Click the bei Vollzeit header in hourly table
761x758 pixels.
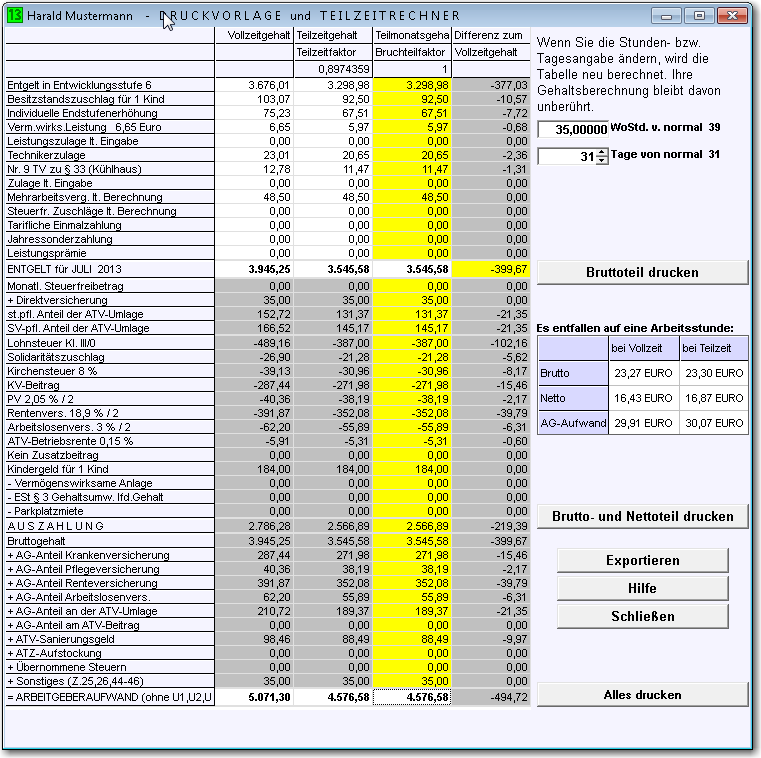tap(644, 348)
